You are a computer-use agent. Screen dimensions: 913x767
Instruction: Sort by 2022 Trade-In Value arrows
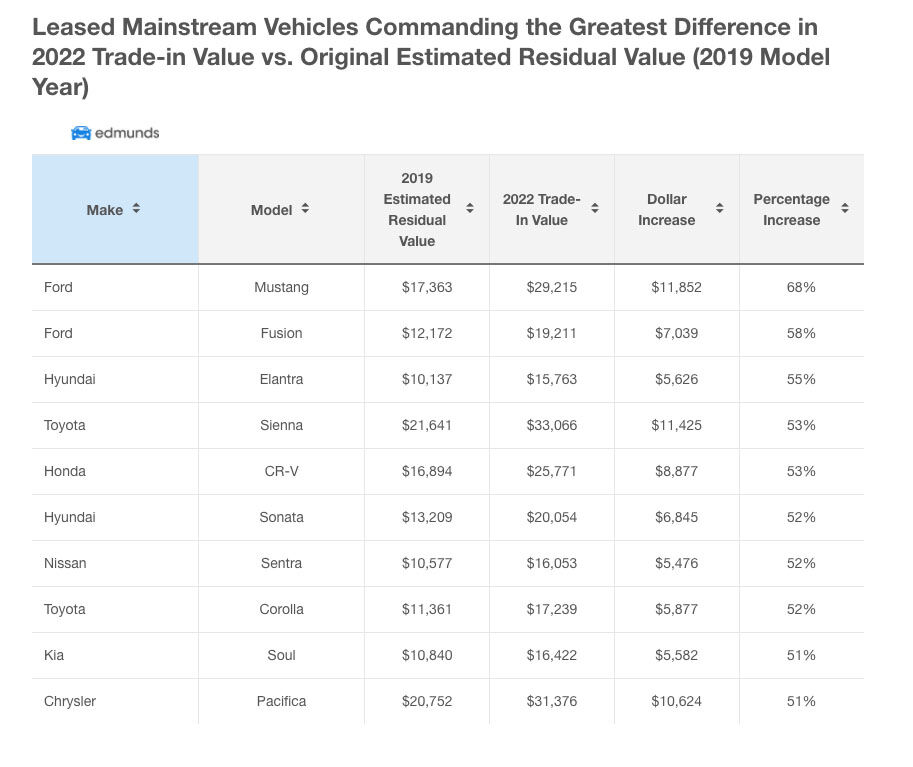coord(595,209)
